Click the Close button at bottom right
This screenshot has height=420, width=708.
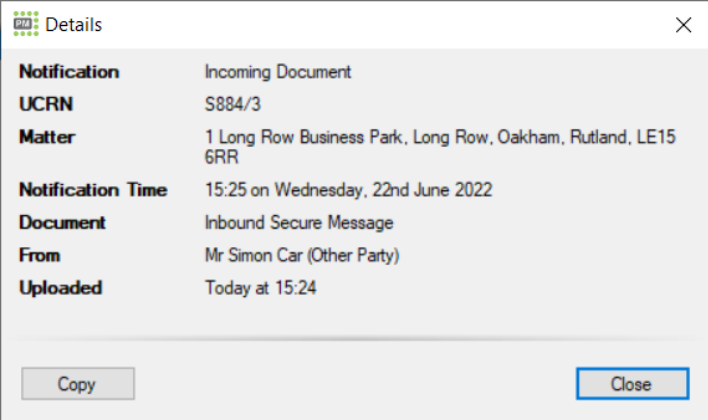pyautogui.click(x=632, y=383)
